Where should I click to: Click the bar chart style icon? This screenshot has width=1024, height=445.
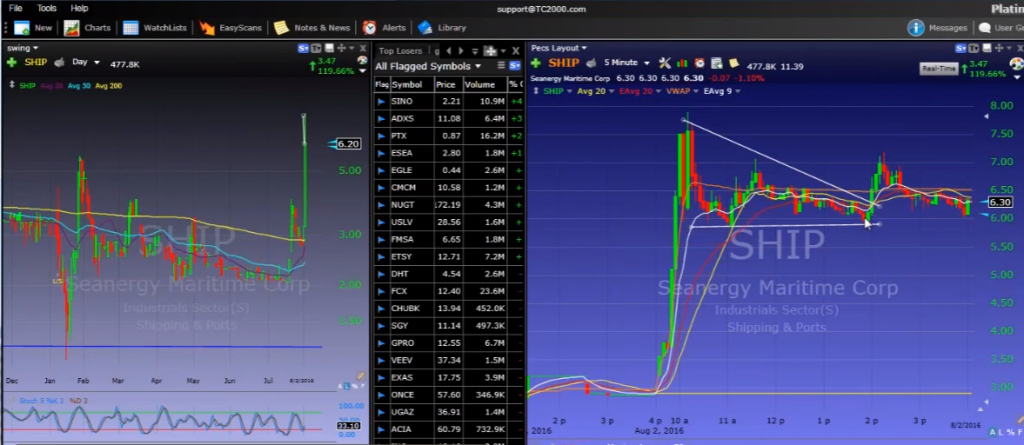682,63
